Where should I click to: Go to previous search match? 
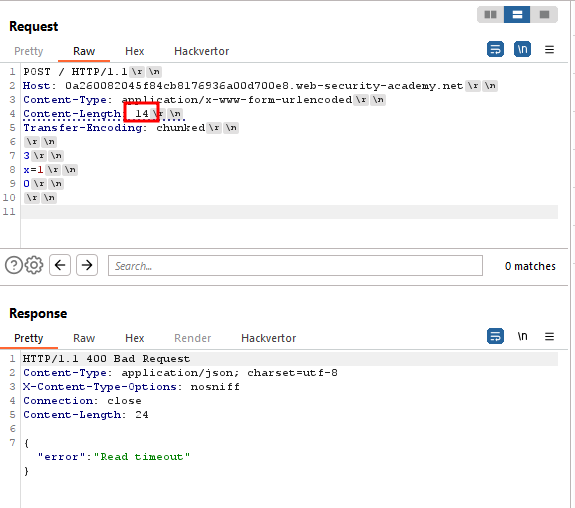tap(60, 265)
